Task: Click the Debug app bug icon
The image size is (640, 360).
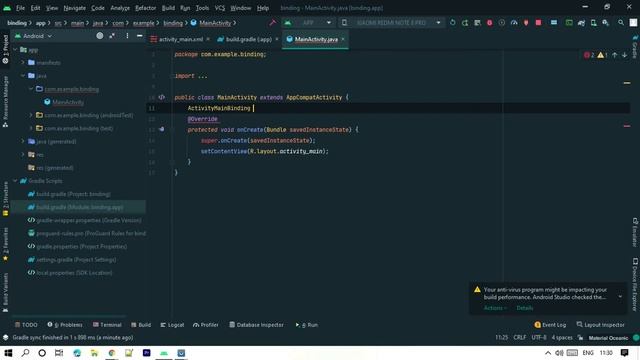Action: click(x=489, y=23)
